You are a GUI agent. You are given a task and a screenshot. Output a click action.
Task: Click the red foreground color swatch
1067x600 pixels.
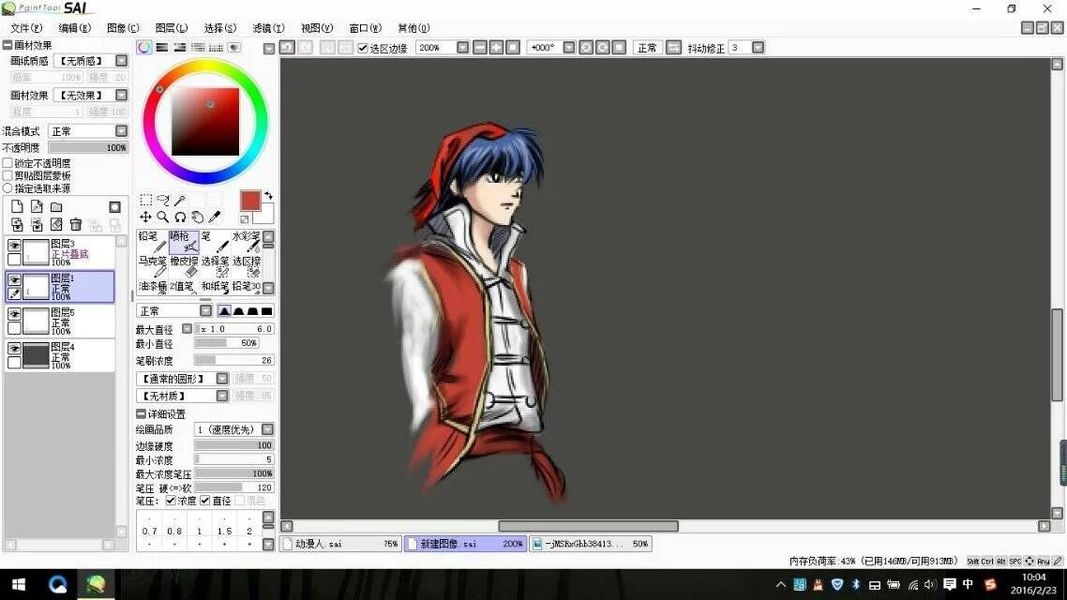pyautogui.click(x=250, y=201)
